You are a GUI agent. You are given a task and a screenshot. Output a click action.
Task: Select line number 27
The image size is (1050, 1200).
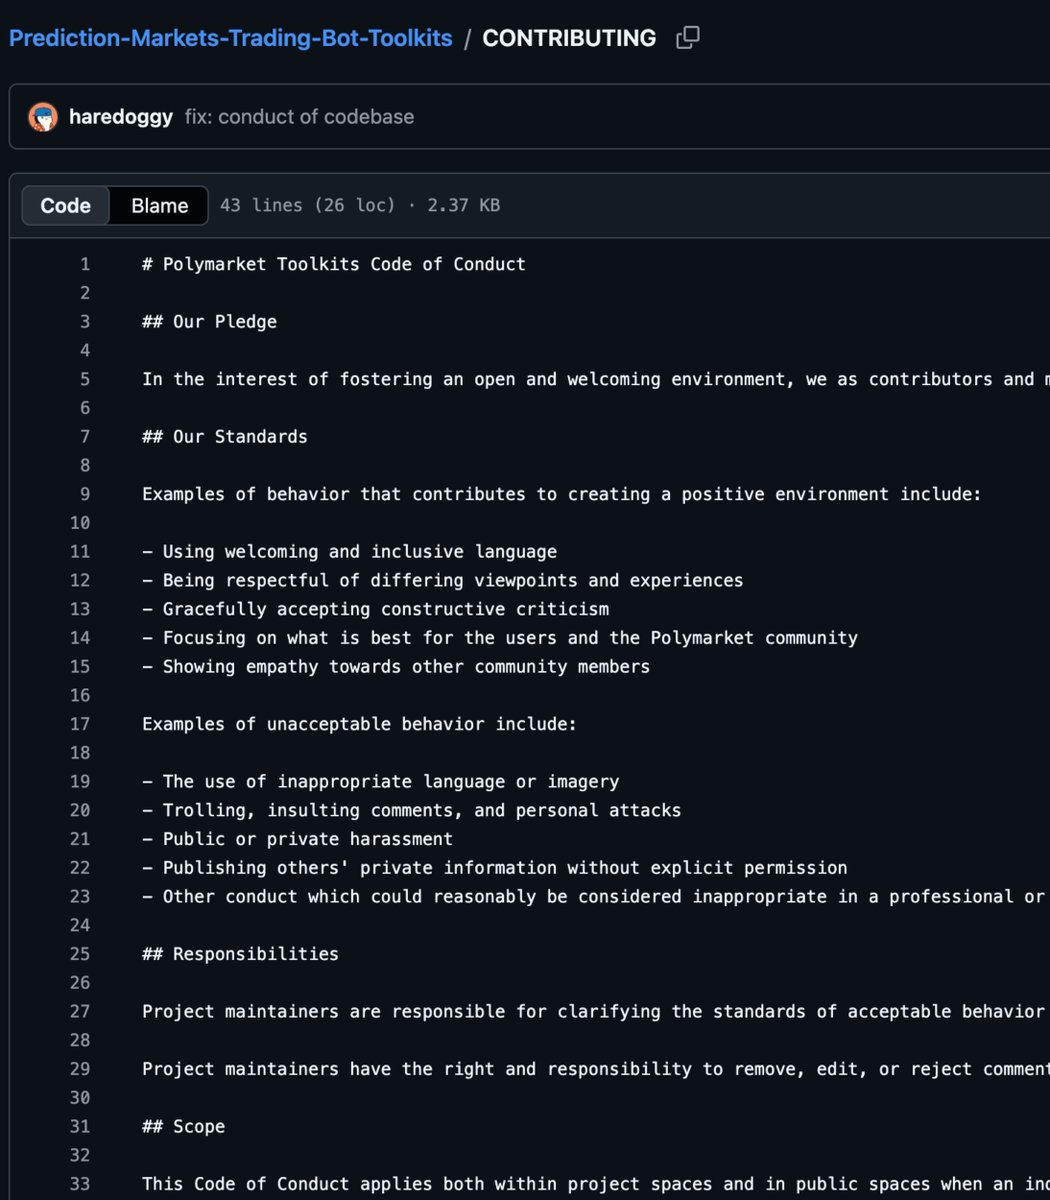pyautogui.click(x=80, y=1011)
